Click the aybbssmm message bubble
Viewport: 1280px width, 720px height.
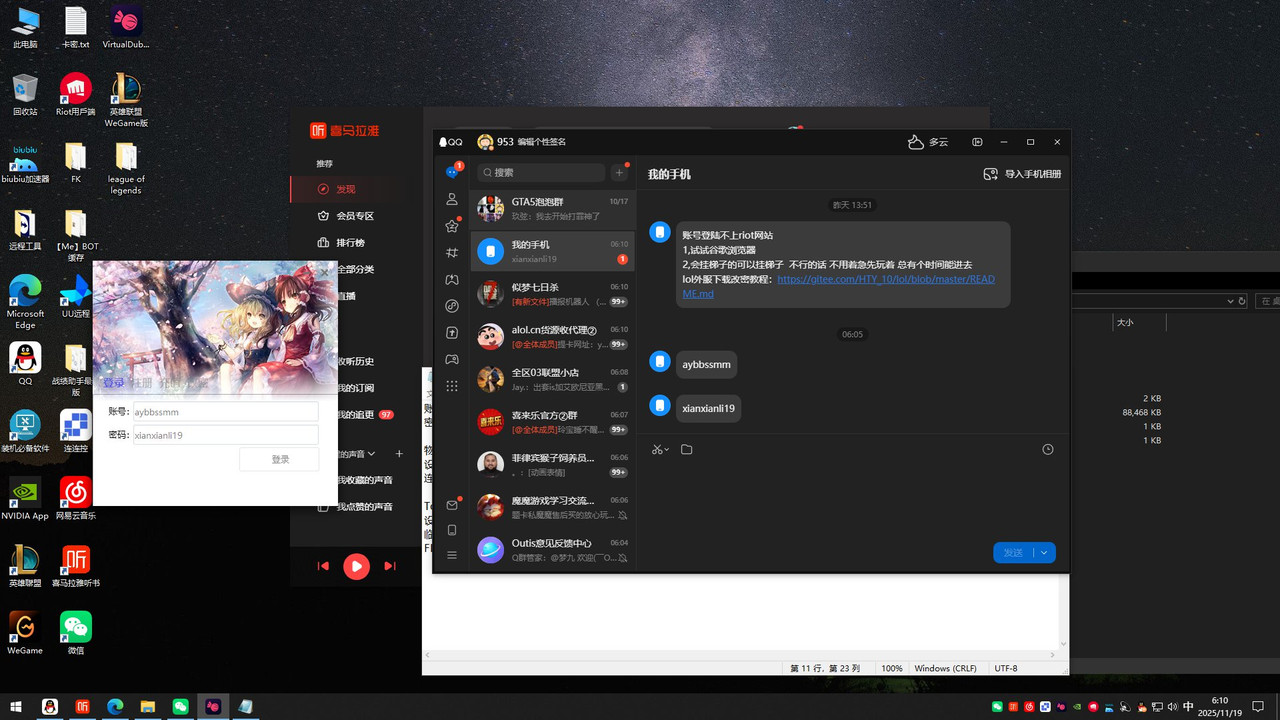tap(706, 364)
